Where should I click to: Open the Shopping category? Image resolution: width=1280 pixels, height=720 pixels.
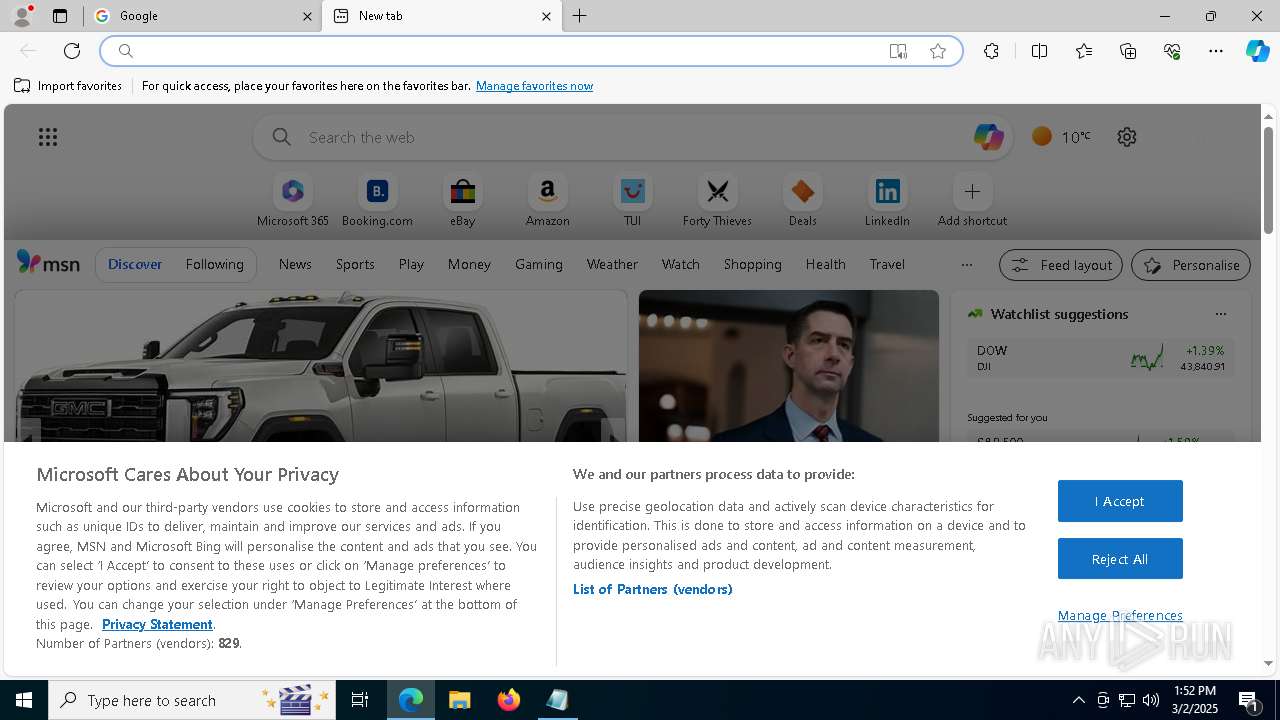[x=753, y=264]
